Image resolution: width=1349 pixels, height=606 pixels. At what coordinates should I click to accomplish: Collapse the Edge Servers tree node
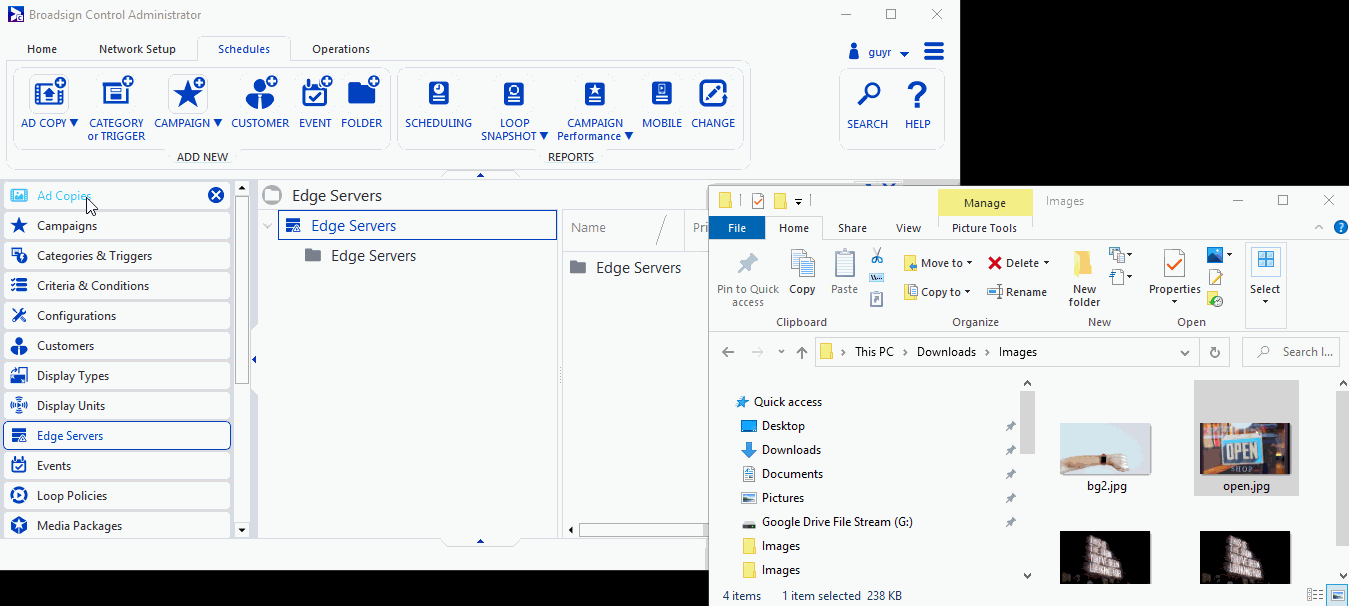click(x=267, y=226)
